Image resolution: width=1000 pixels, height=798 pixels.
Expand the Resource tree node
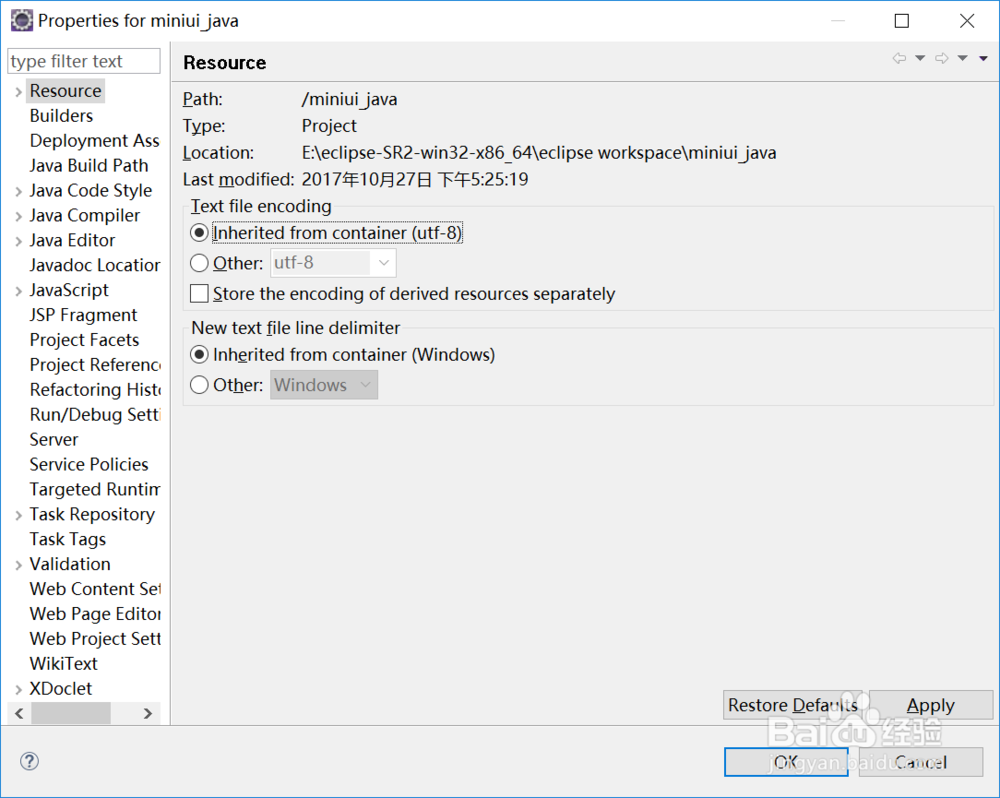18,92
